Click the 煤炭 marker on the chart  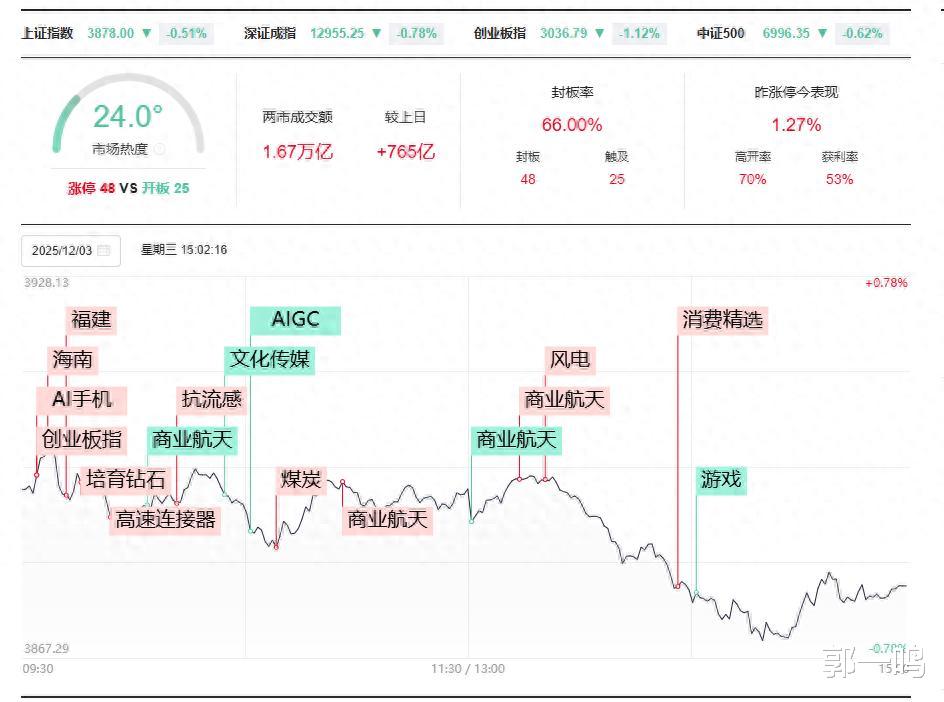click(x=300, y=480)
